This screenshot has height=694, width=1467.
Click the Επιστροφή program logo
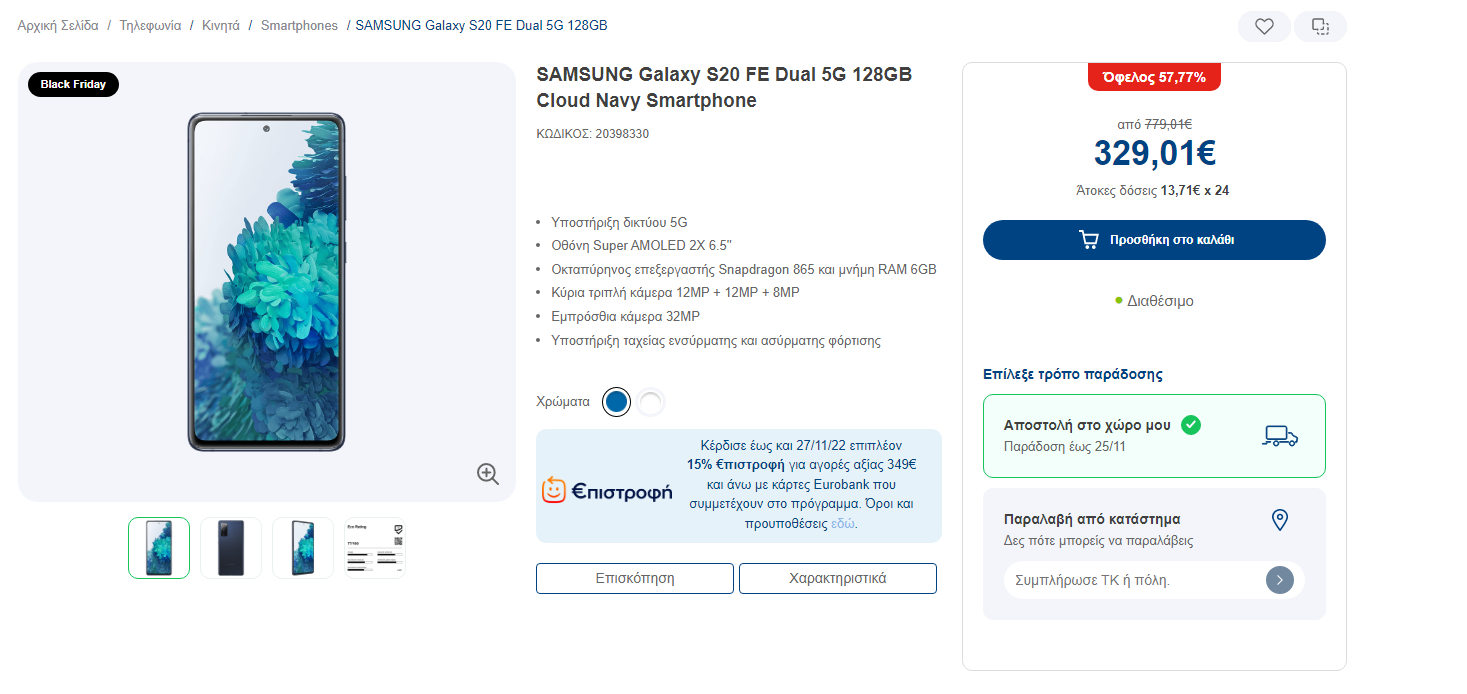pyautogui.click(x=607, y=491)
